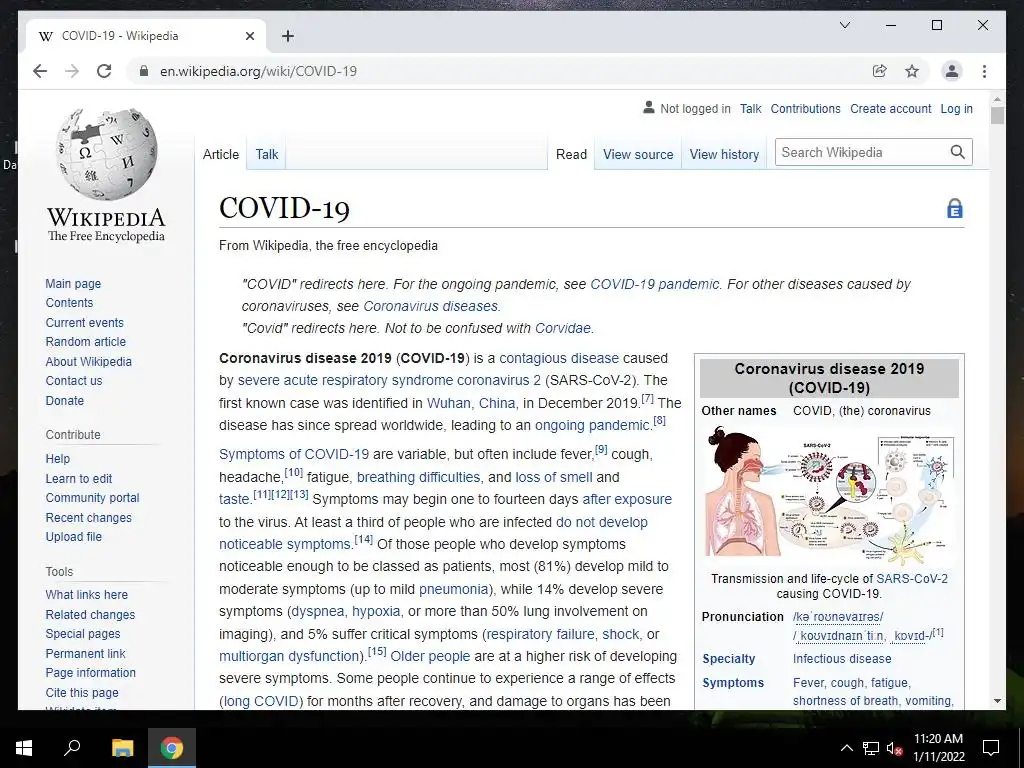Open the View history tab
This screenshot has height=768, width=1024.
pos(724,154)
